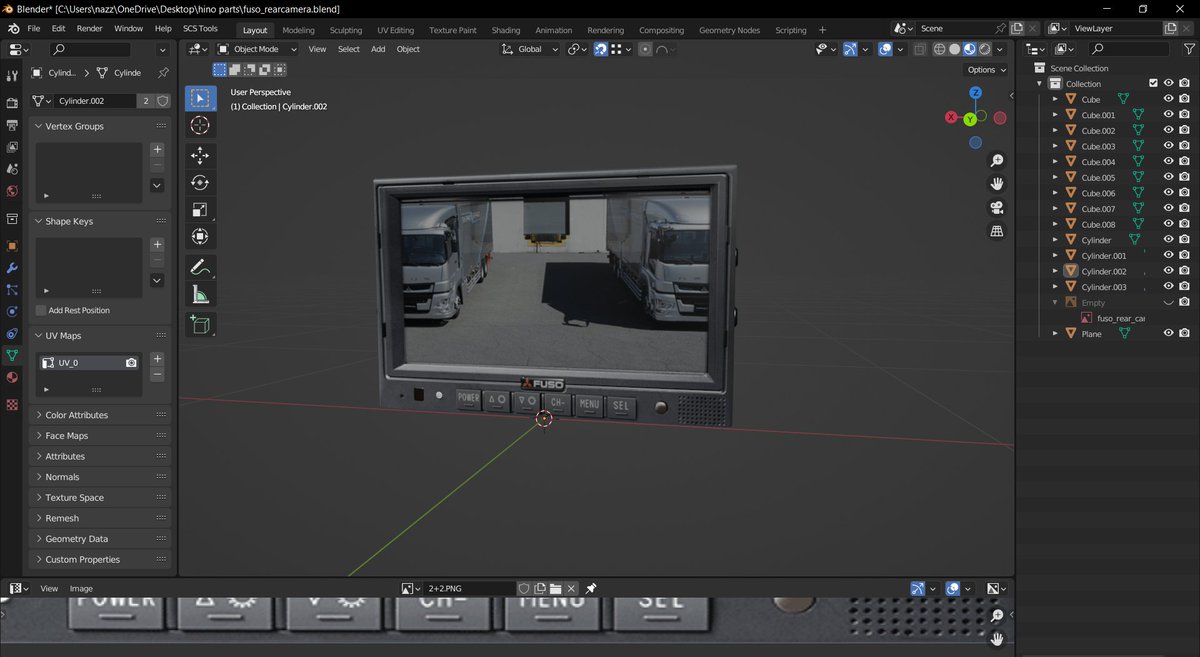Open the shading options dropdown arrow

tap(1002, 49)
